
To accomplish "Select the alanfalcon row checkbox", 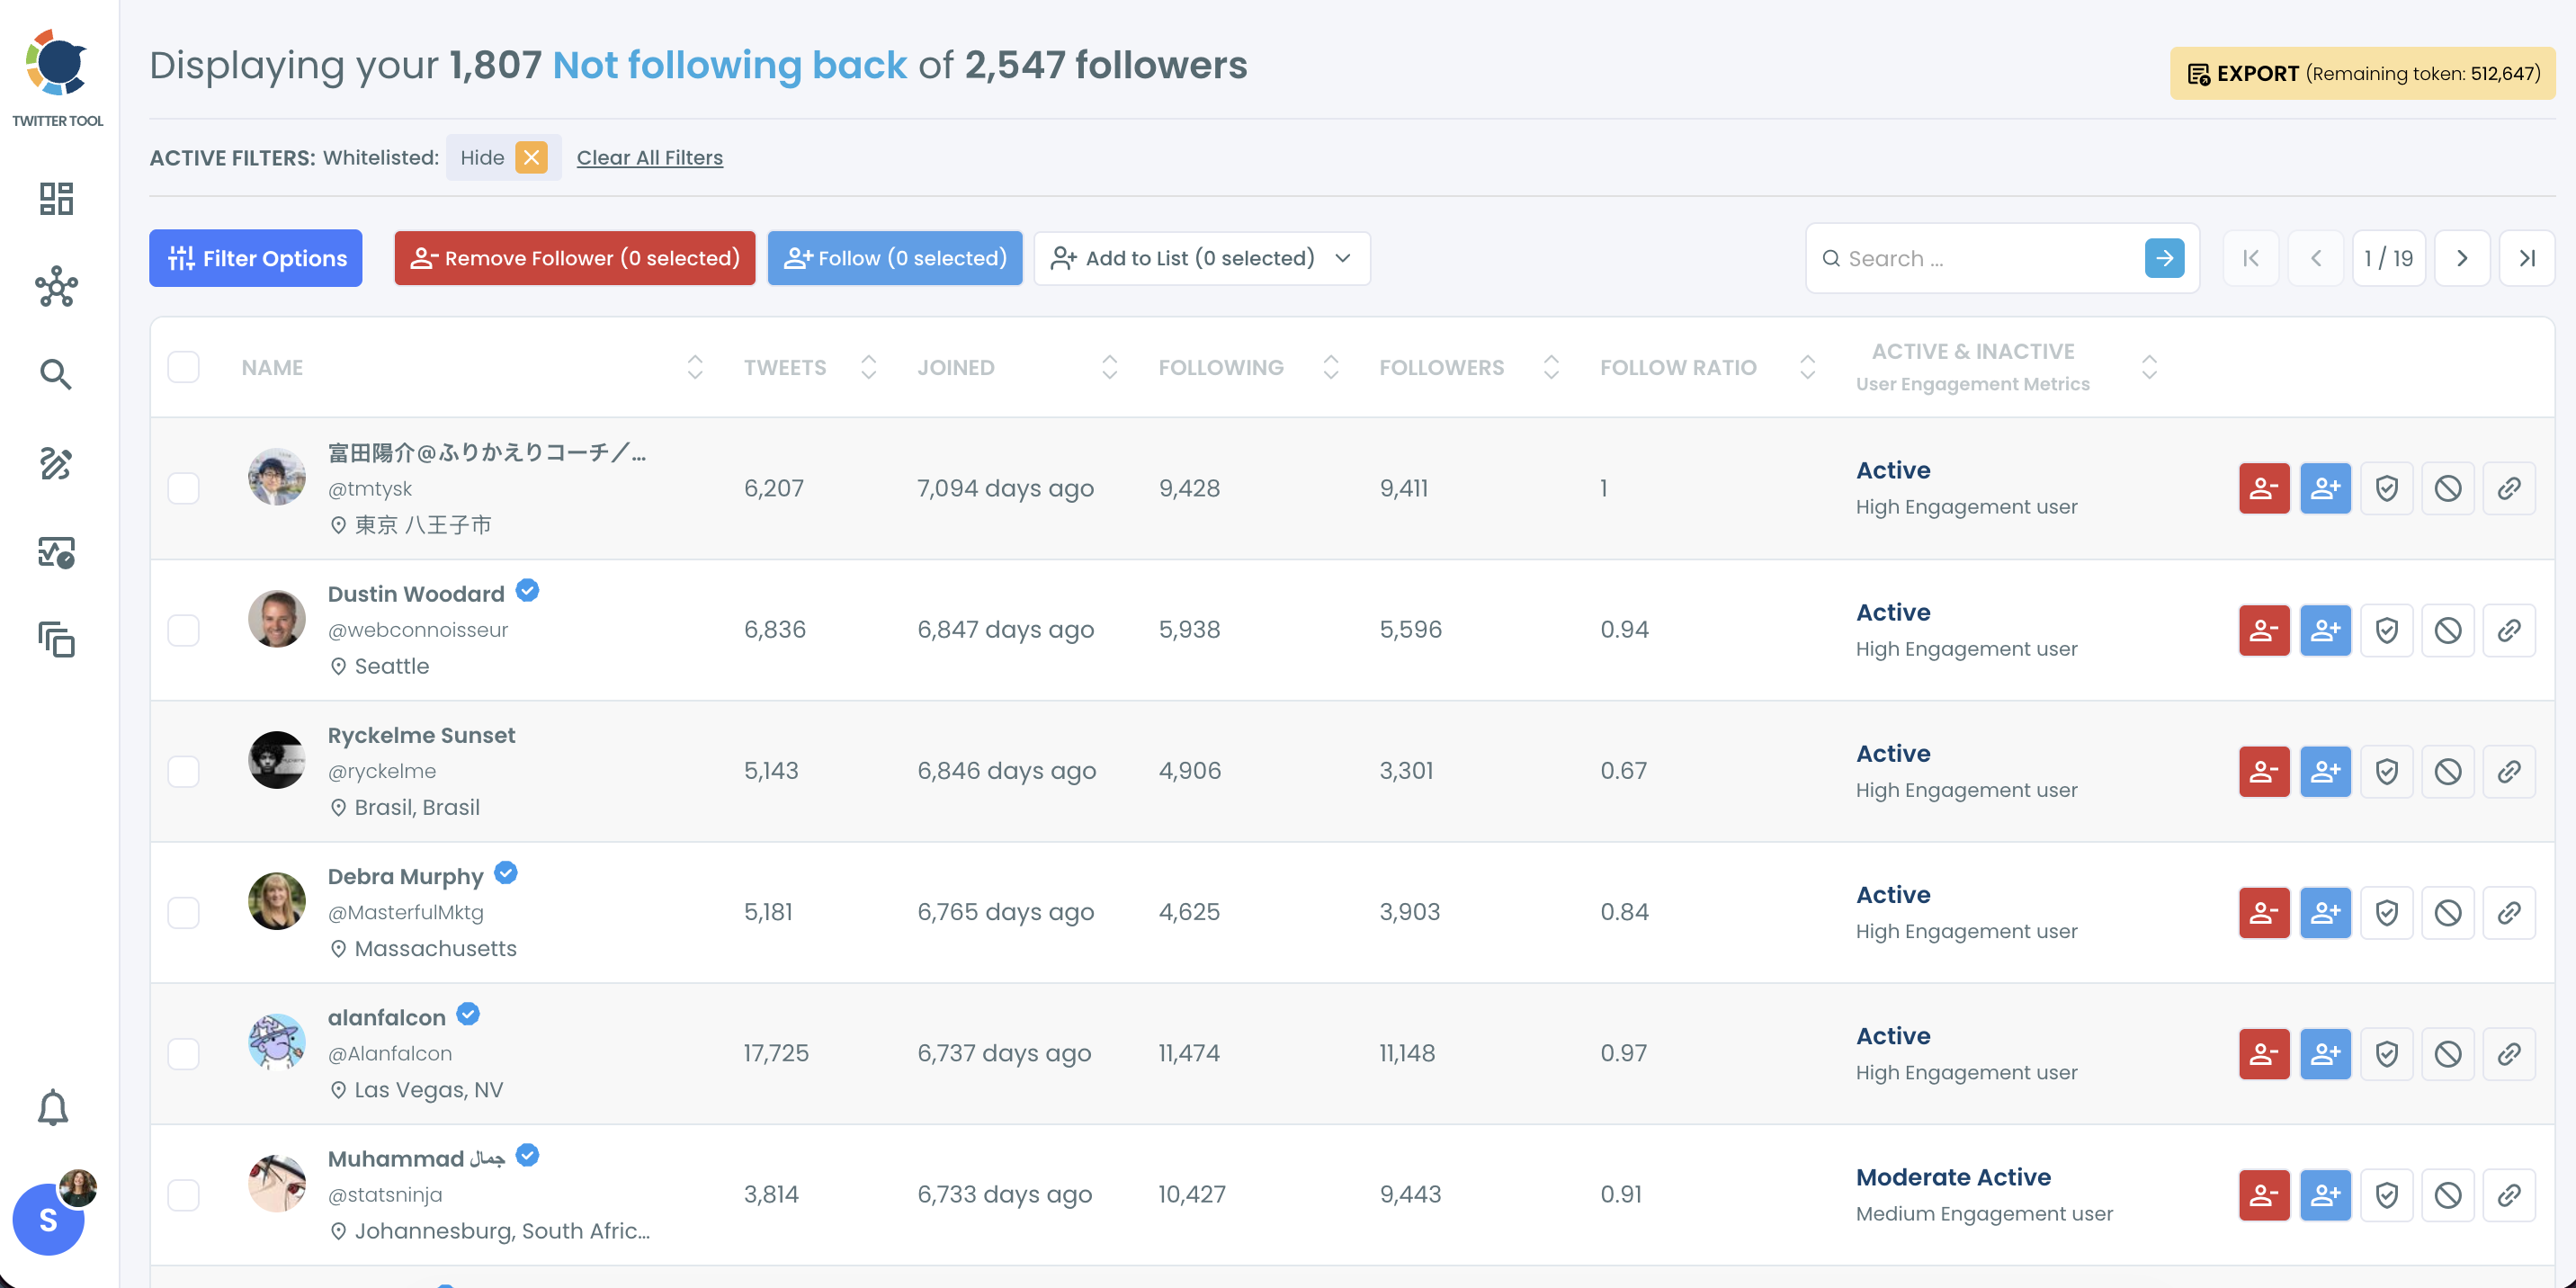I will pyautogui.click(x=183, y=1053).
